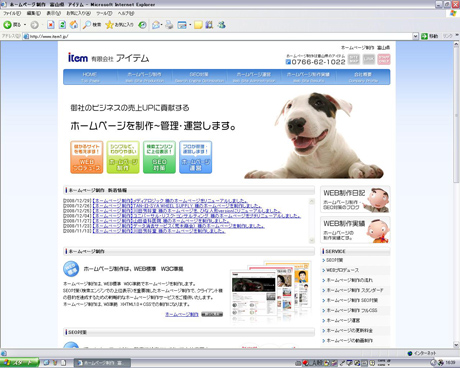Screen dimensions: 460x368
Task: Click the Mail envelope toolbar icon
Action: pyautogui.click(x=155, y=25)
